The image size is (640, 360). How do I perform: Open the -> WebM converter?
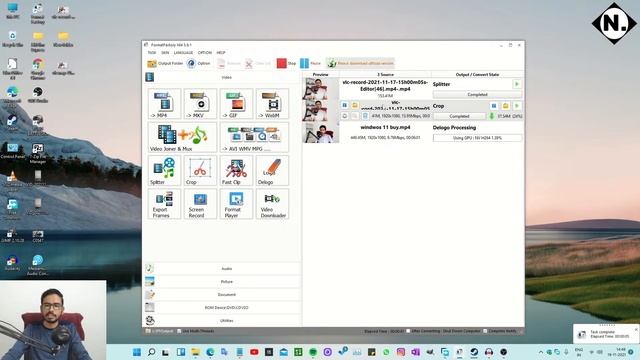pos(272,104)
